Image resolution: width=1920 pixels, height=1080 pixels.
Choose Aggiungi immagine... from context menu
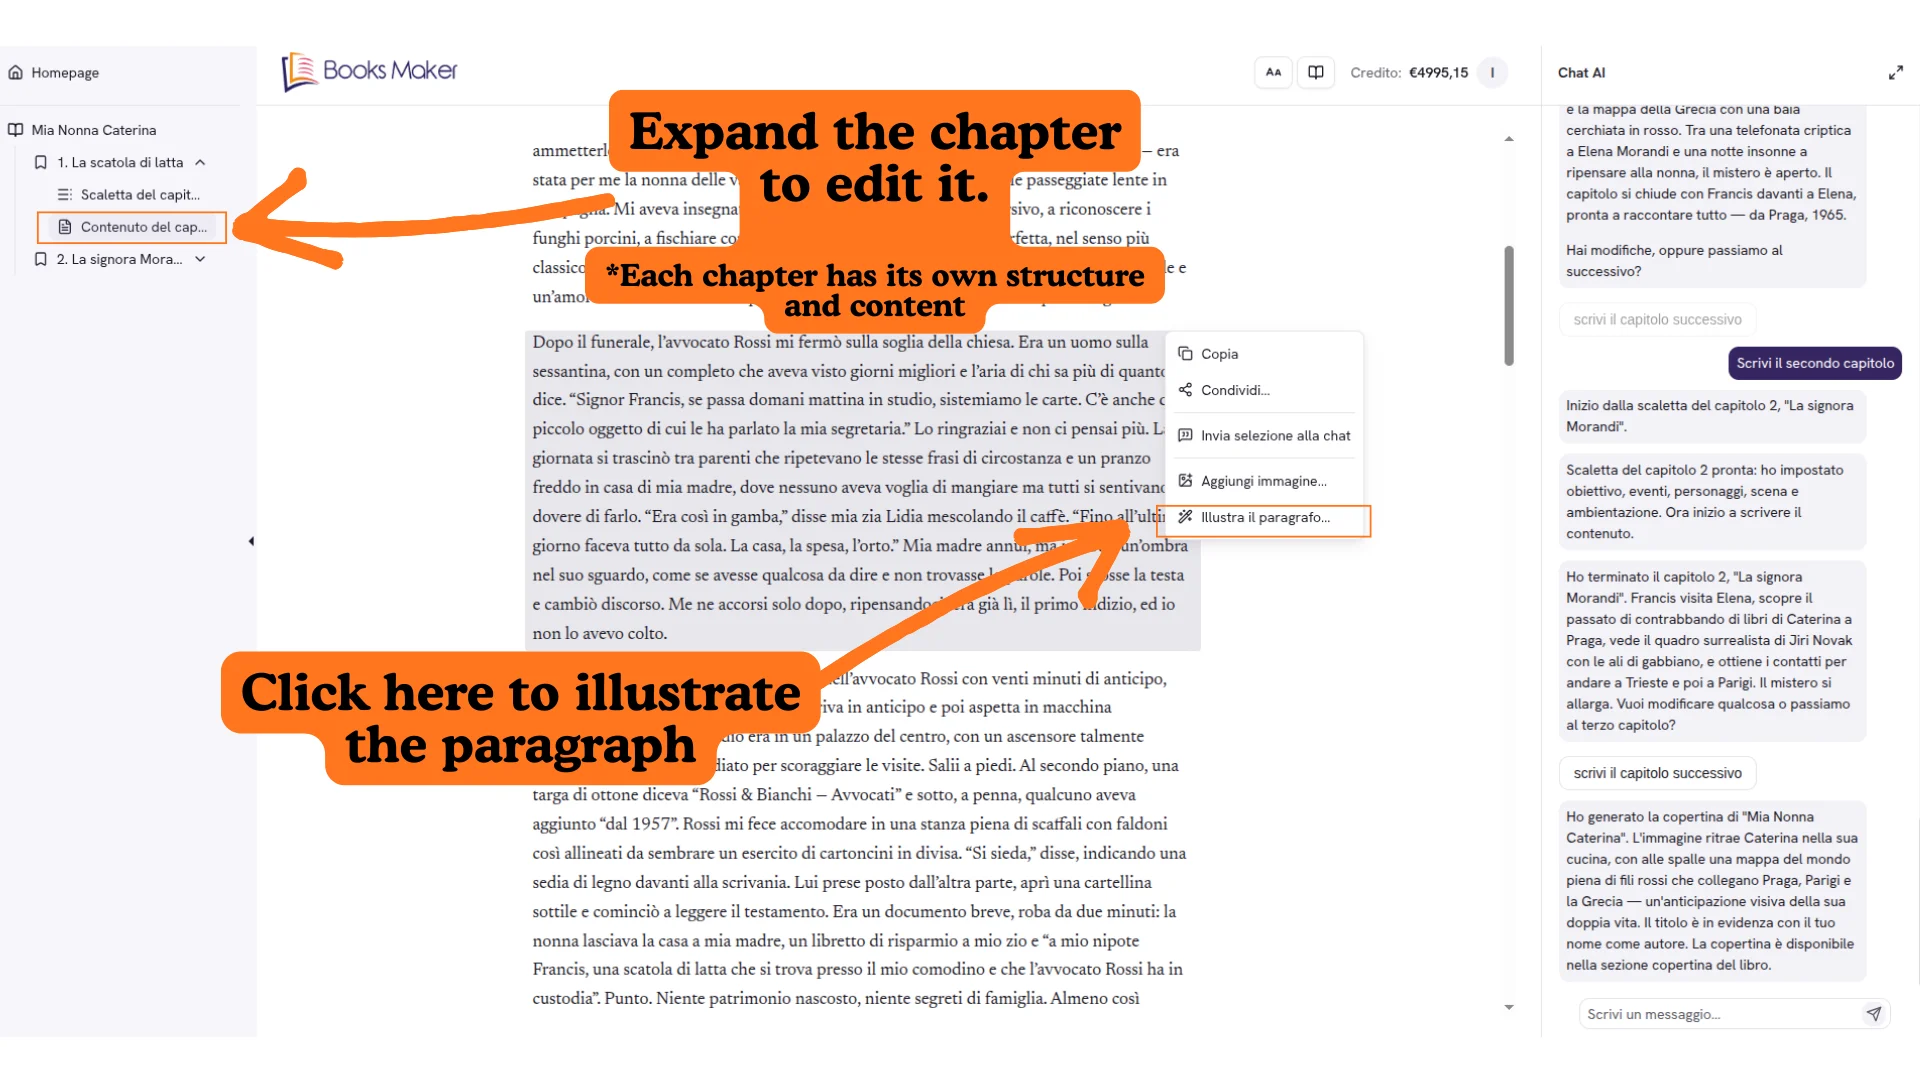click(x=1264, y=481)
